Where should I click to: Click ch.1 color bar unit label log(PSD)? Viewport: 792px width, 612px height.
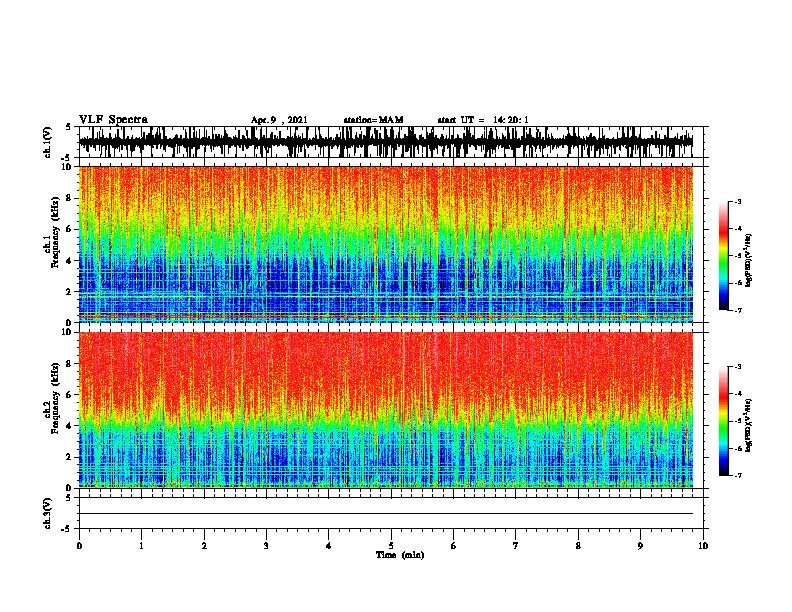(x=749, y=261)
